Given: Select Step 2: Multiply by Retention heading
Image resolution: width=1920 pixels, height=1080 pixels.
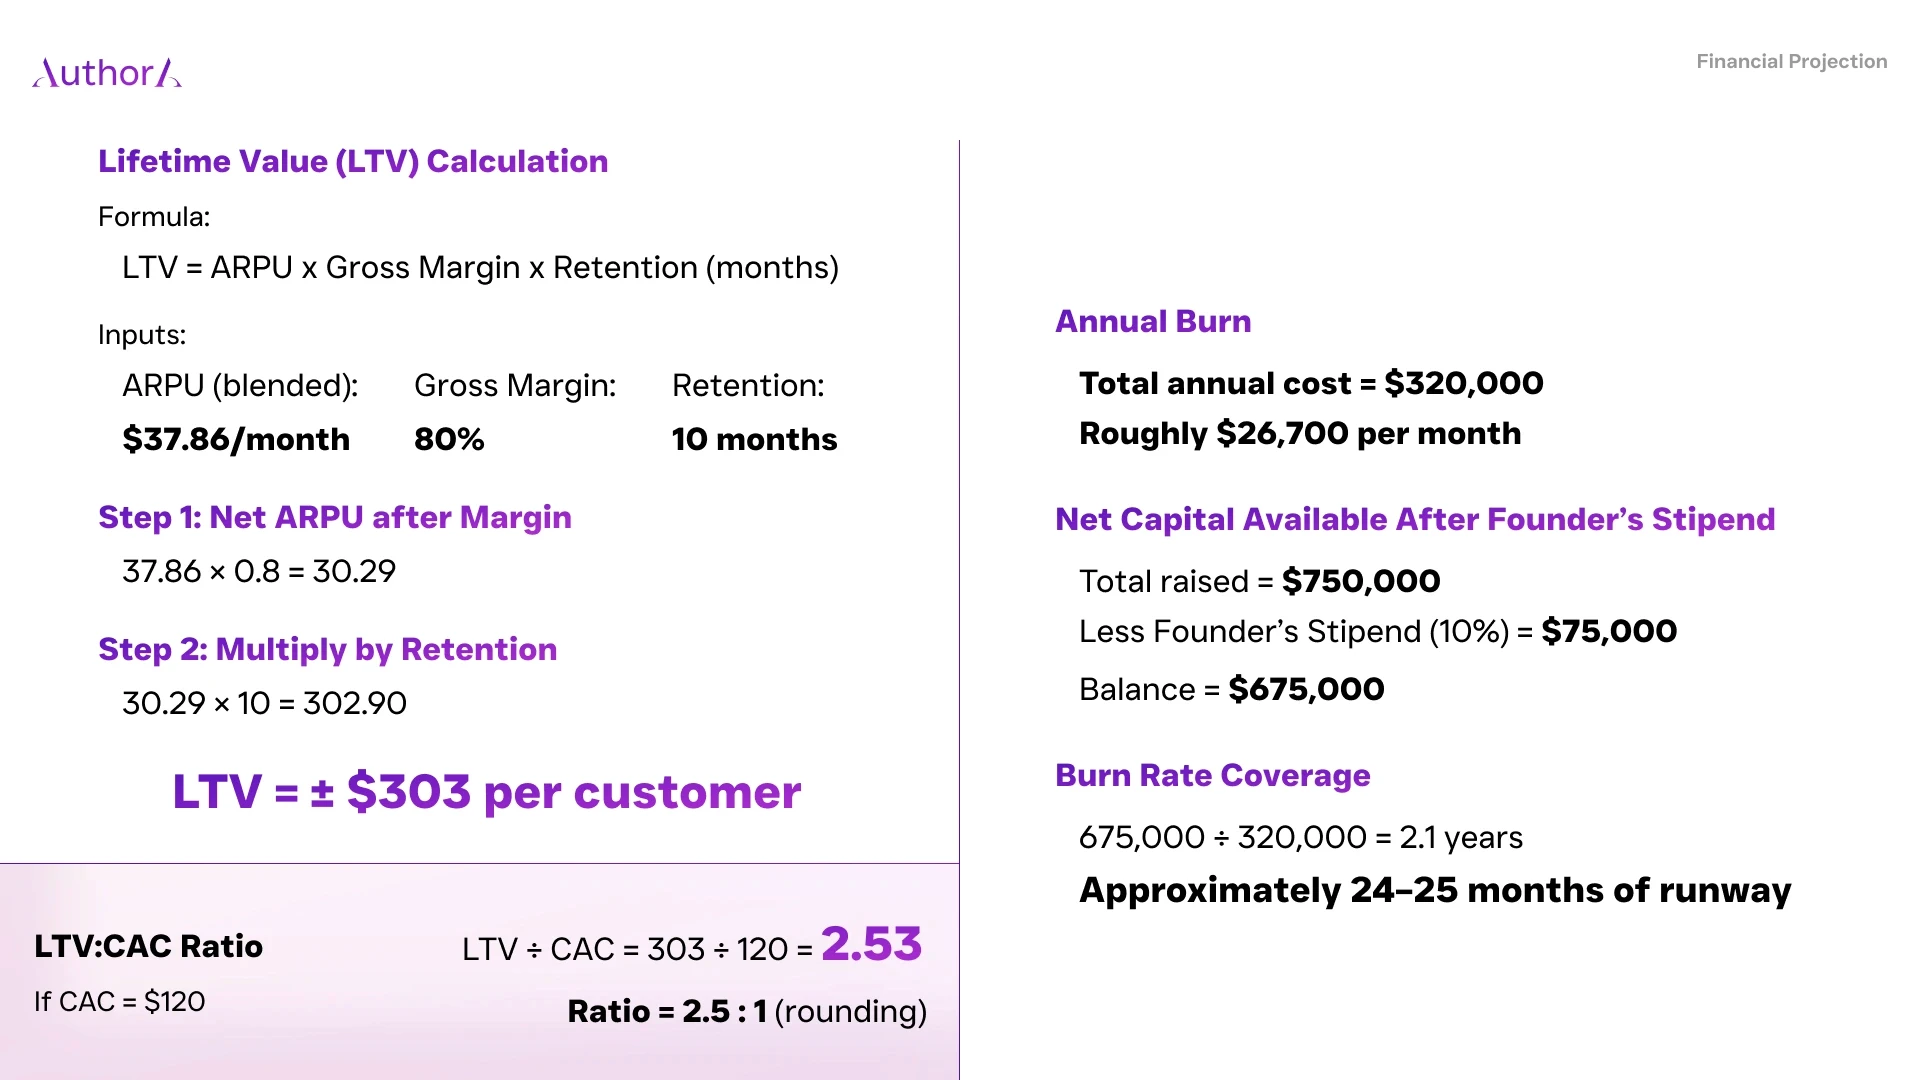Looking at the screenshot, I should 328,649.
